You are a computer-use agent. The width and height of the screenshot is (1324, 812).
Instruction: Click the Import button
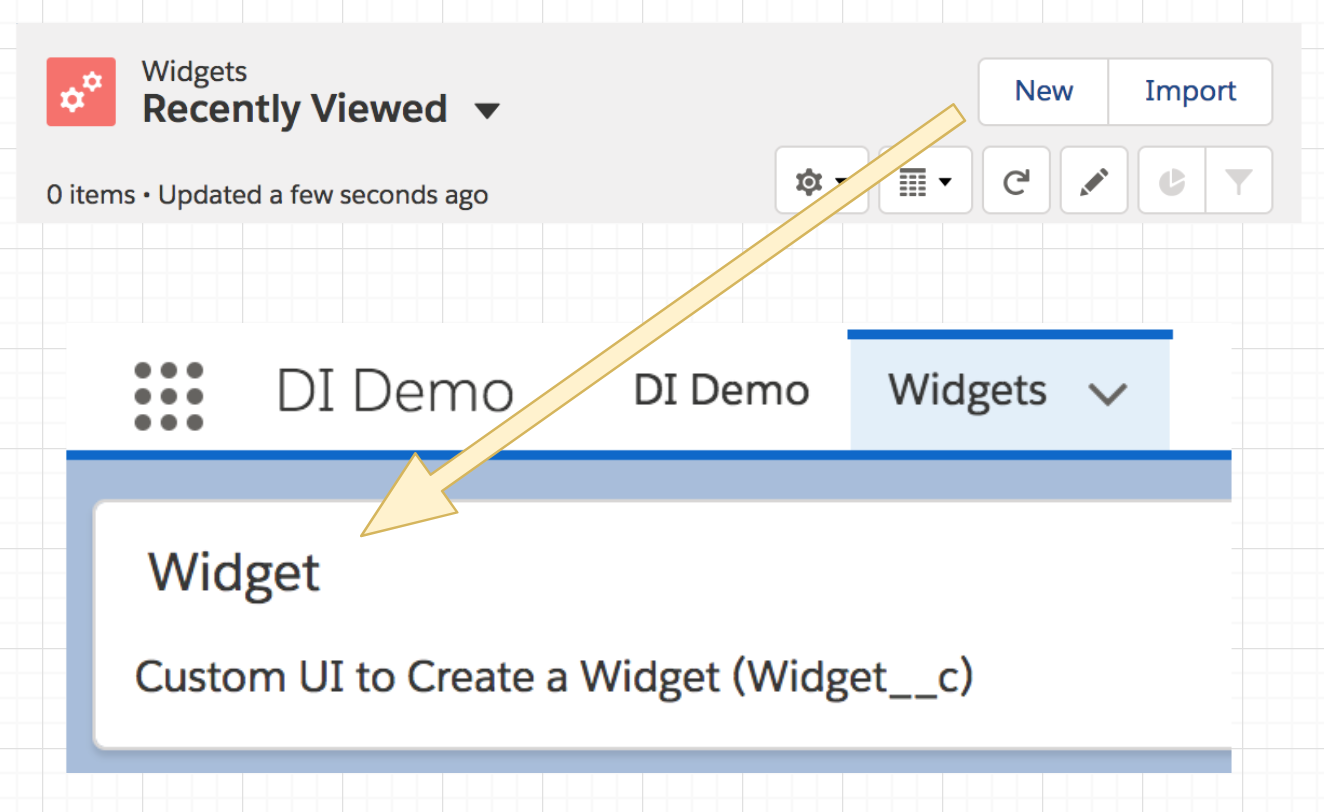(x=1190, y=91)
